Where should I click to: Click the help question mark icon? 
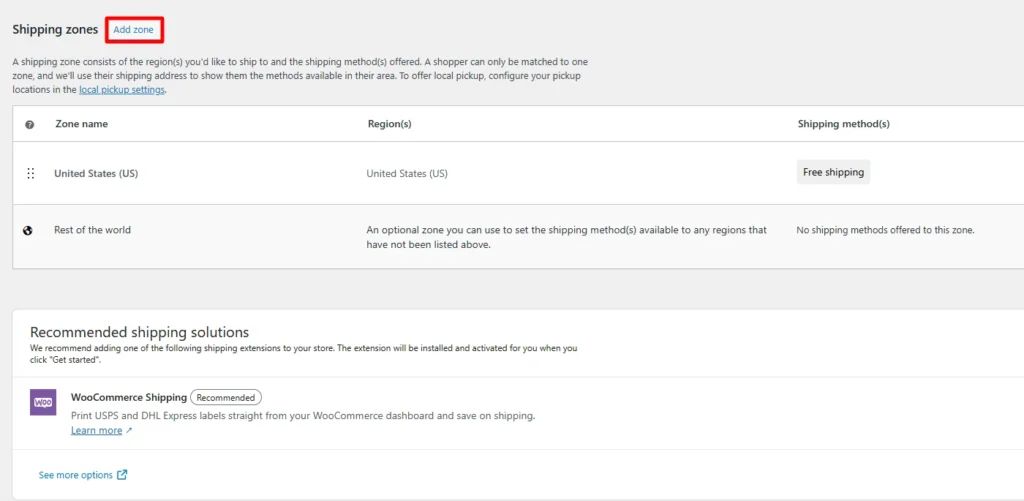(x=29, y=125)
